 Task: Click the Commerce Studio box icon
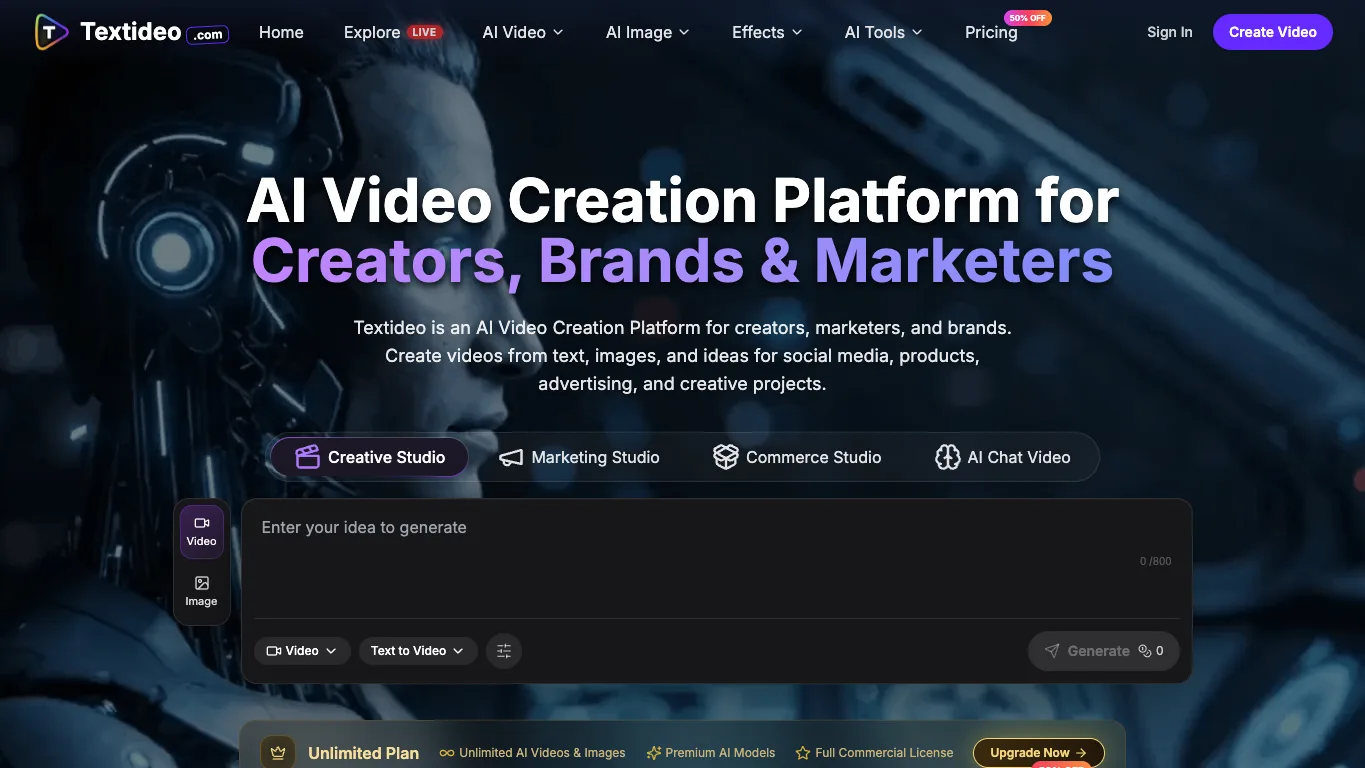click(725, 457)
